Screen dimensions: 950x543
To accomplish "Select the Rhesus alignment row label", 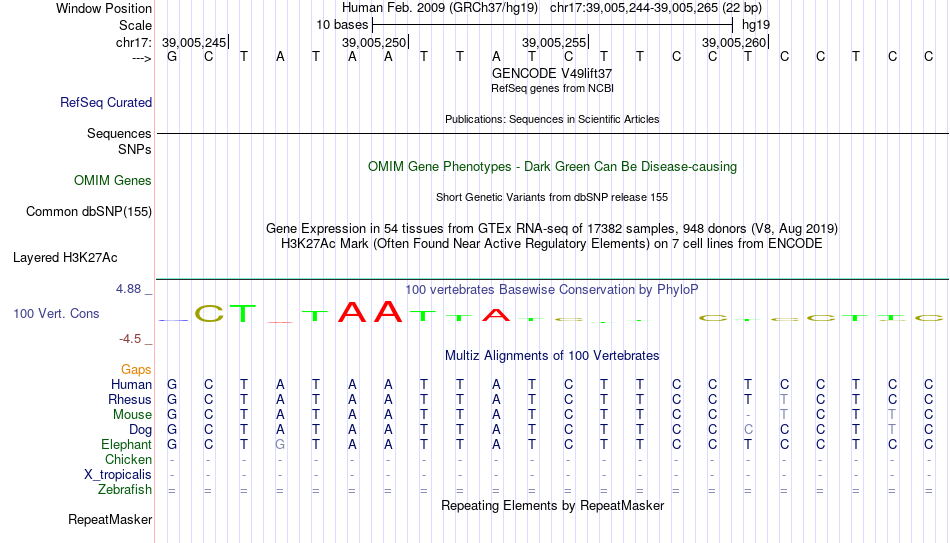I will tap(130, 399).
